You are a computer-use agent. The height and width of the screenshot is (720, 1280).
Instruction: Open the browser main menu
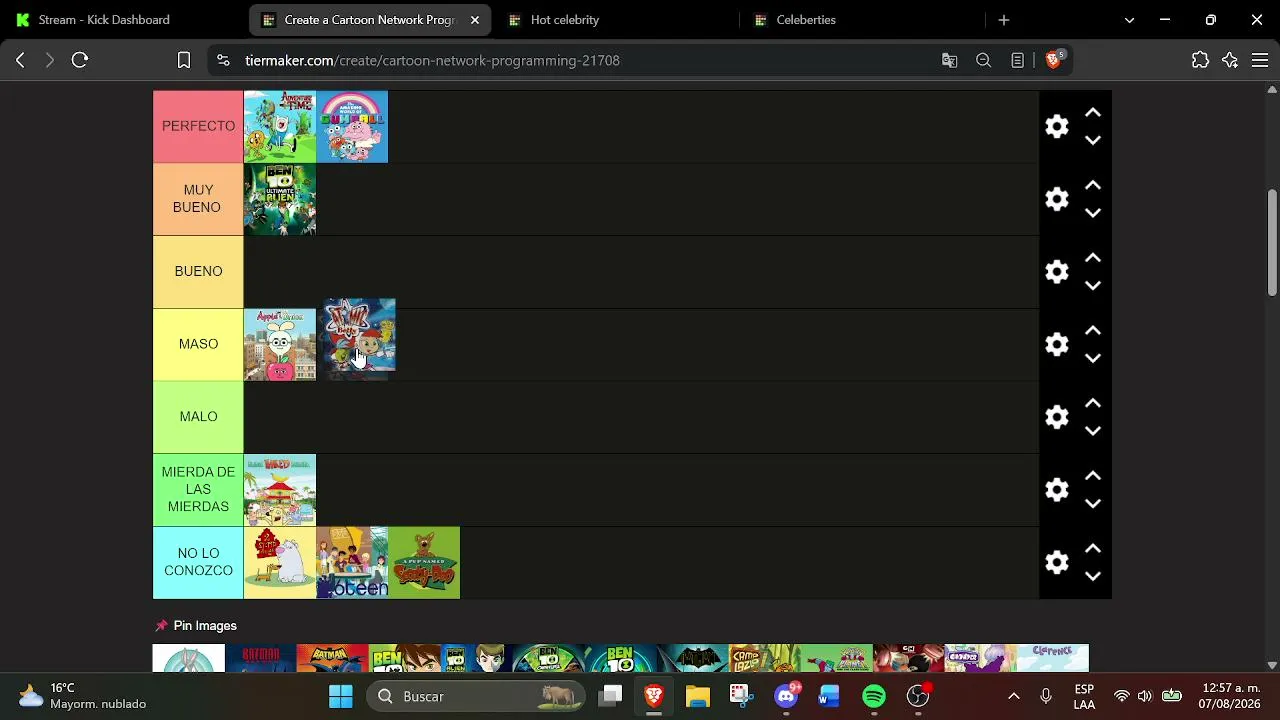[x=1260, y=60]
